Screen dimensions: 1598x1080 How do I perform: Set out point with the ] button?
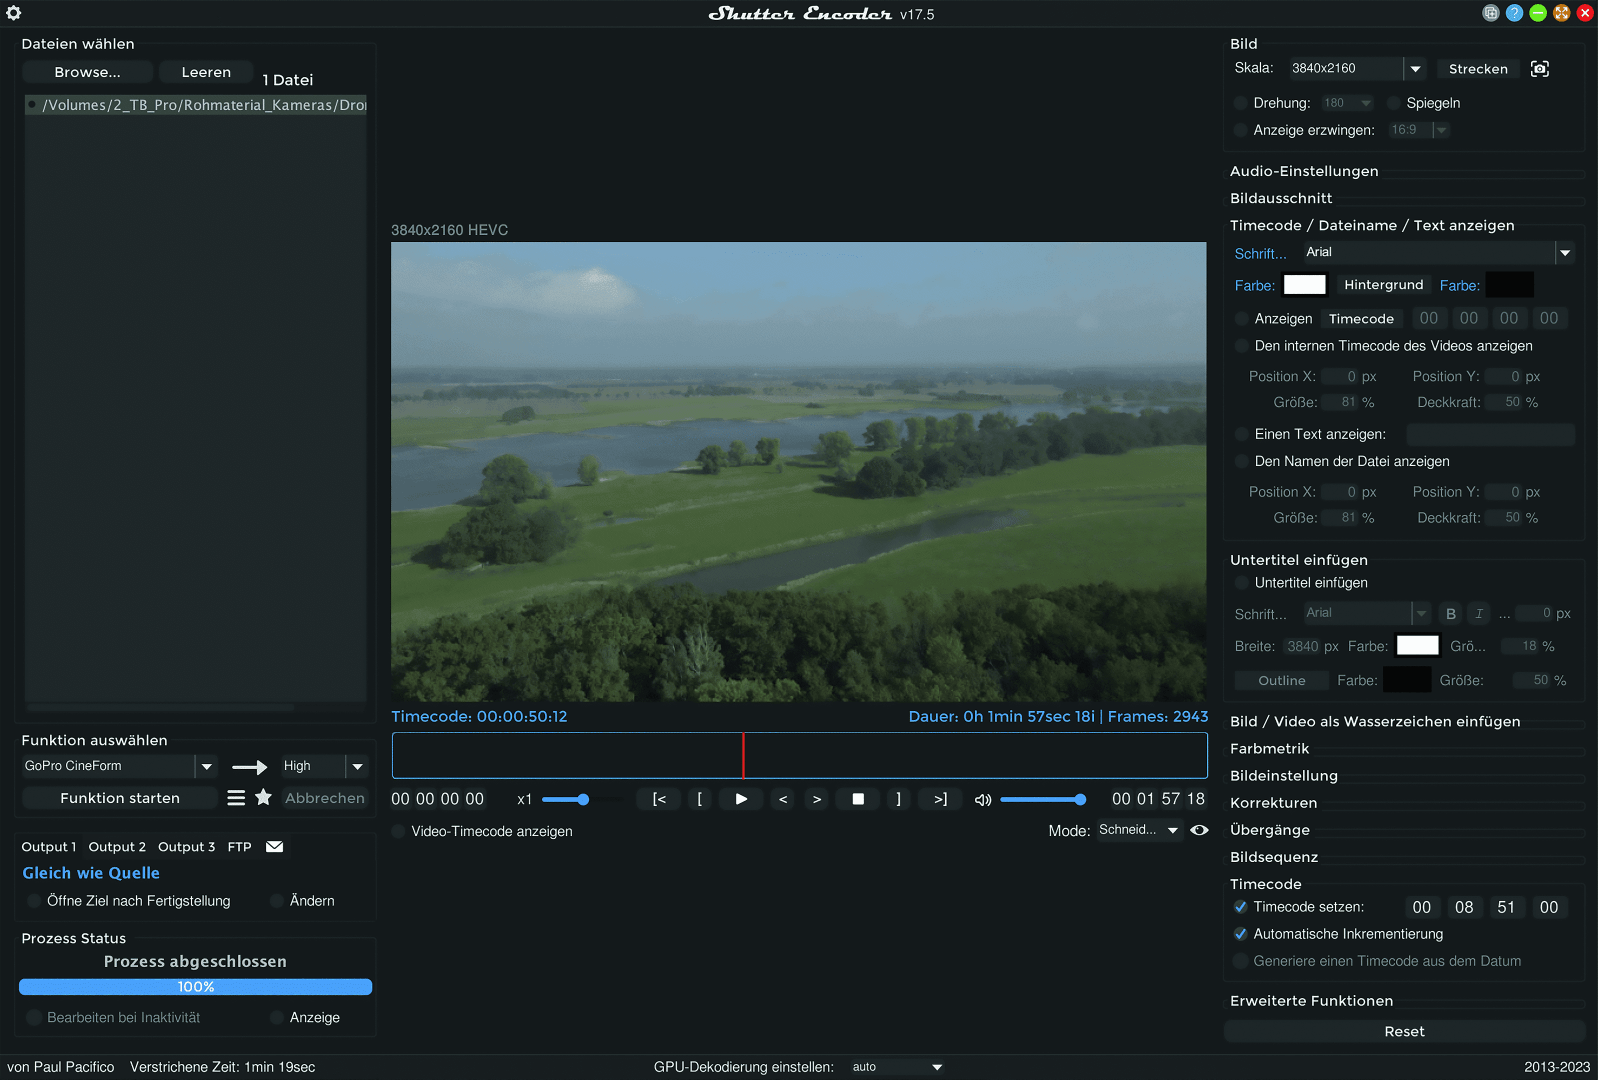[898, 799]
